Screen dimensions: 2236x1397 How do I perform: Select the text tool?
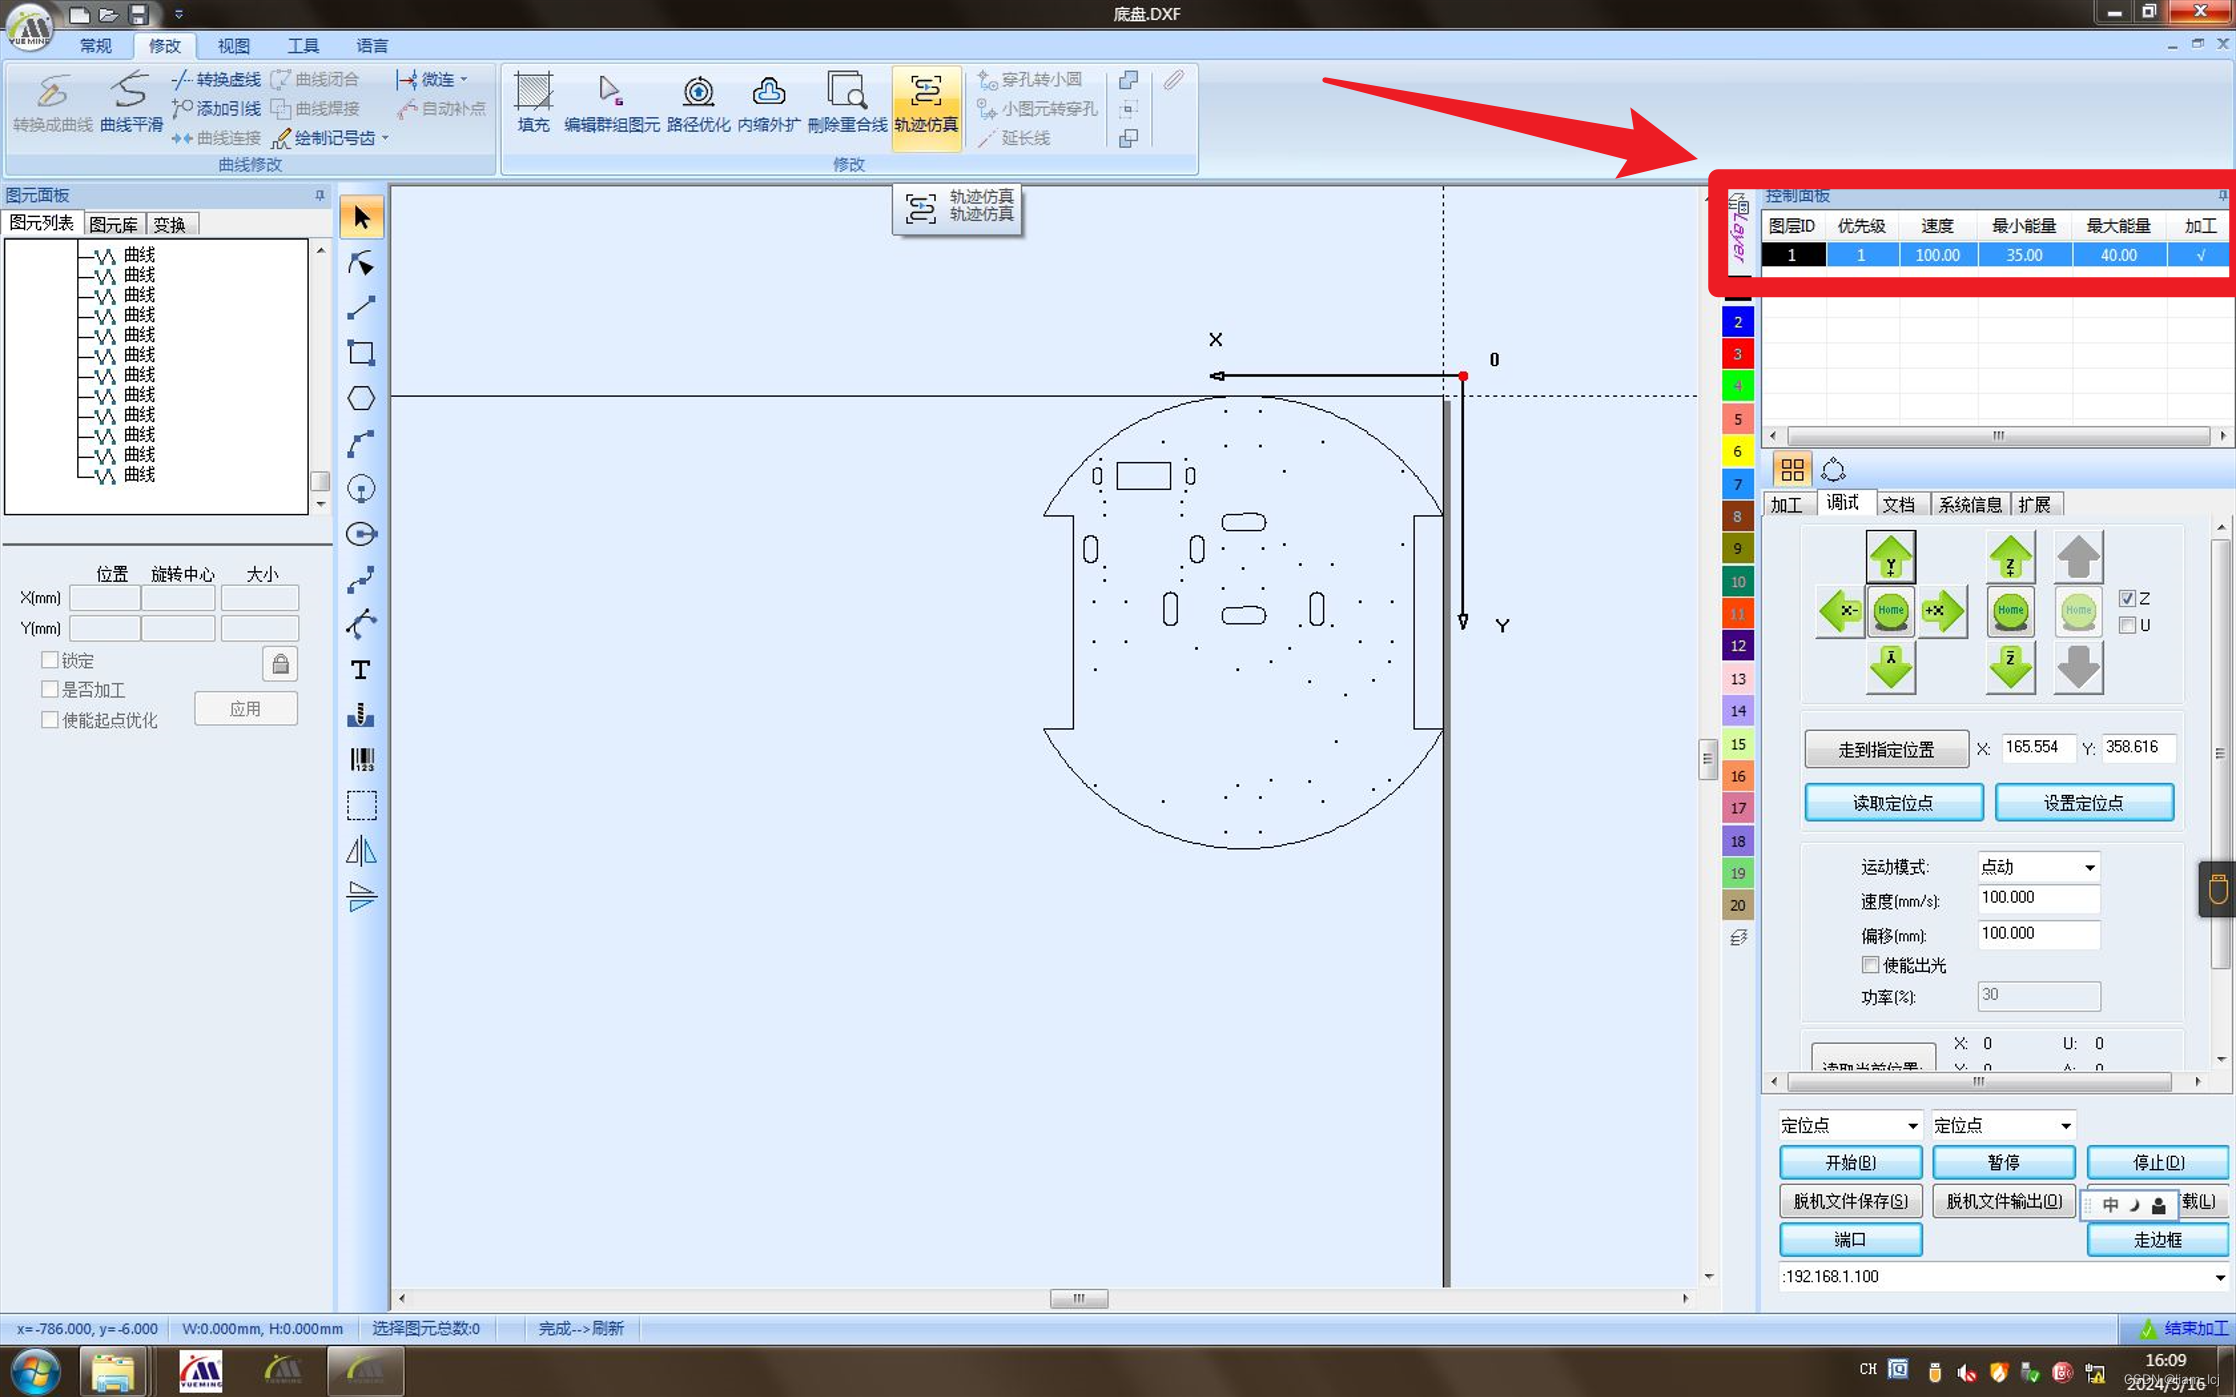pos(361,669)
